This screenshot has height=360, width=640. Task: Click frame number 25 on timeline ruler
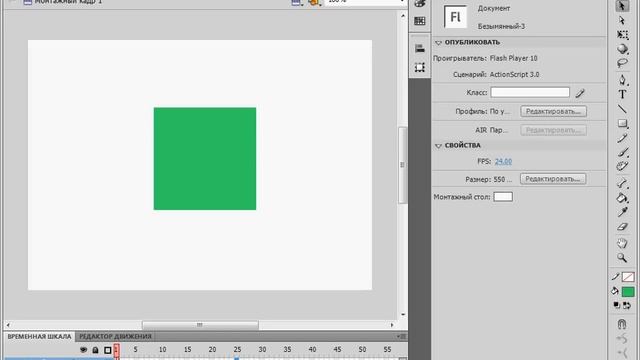[237, 349]
